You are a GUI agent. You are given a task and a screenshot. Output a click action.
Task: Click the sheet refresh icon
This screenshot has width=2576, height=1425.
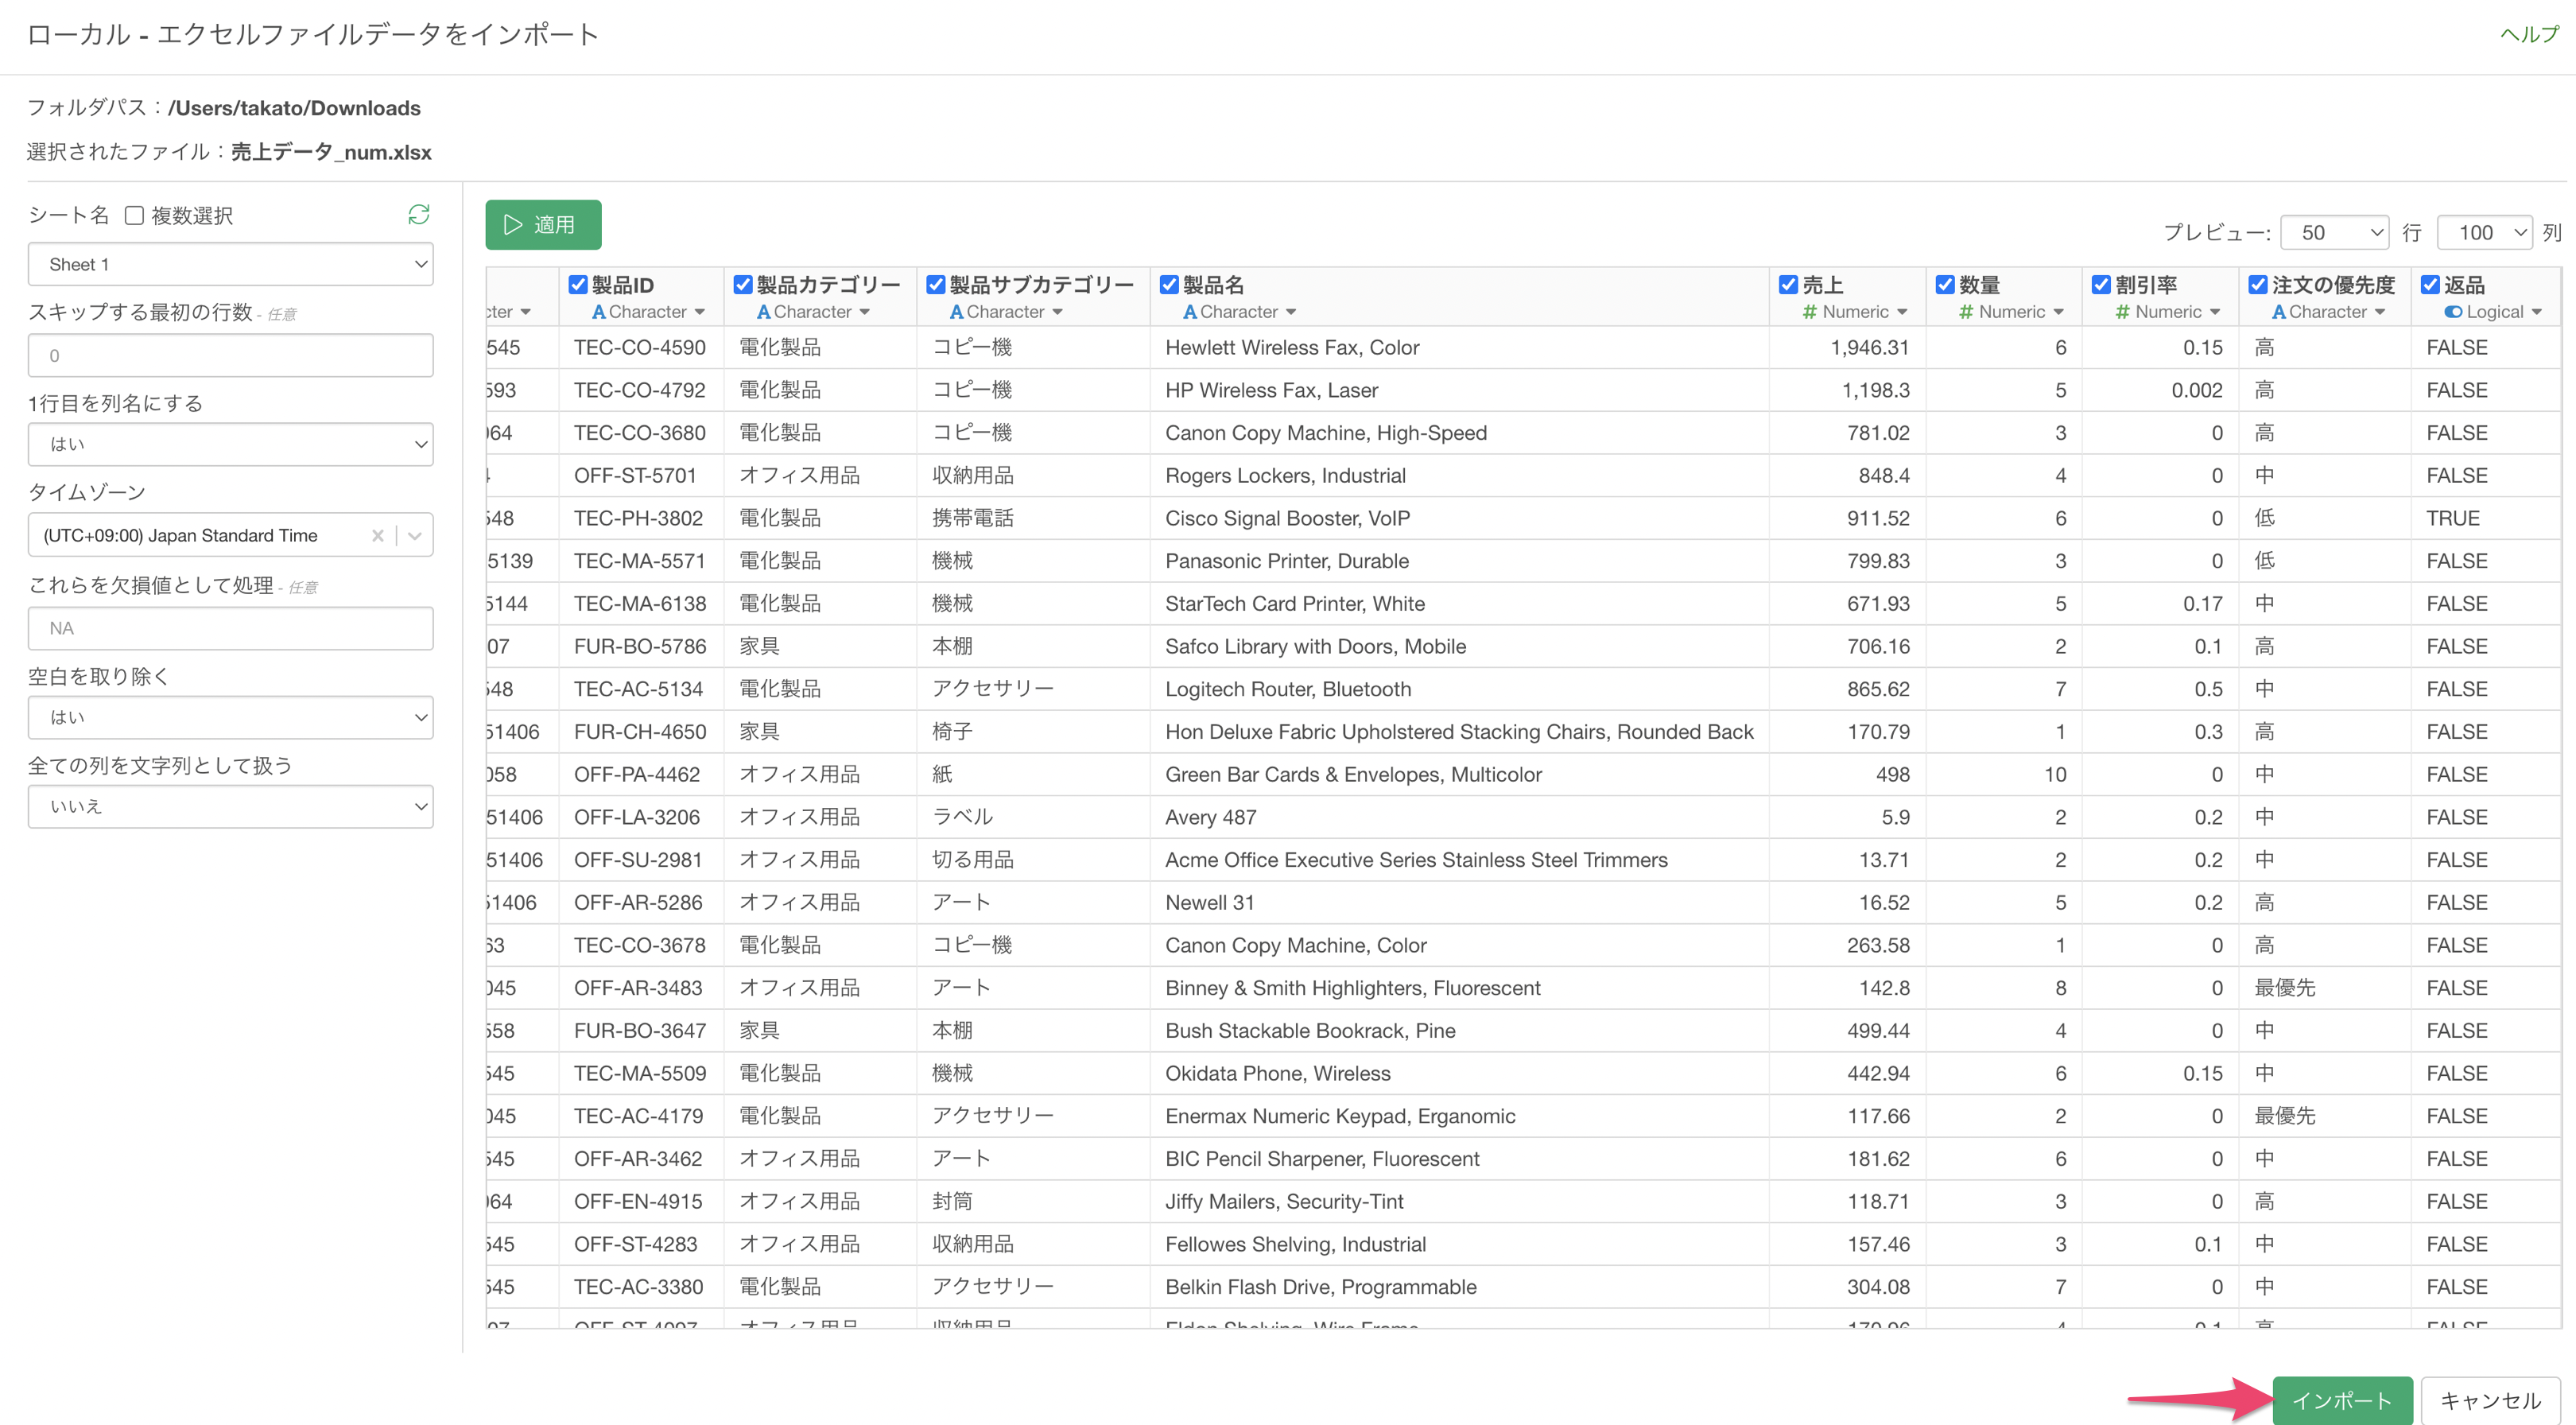pyautogui.click(x=419, y=214)
